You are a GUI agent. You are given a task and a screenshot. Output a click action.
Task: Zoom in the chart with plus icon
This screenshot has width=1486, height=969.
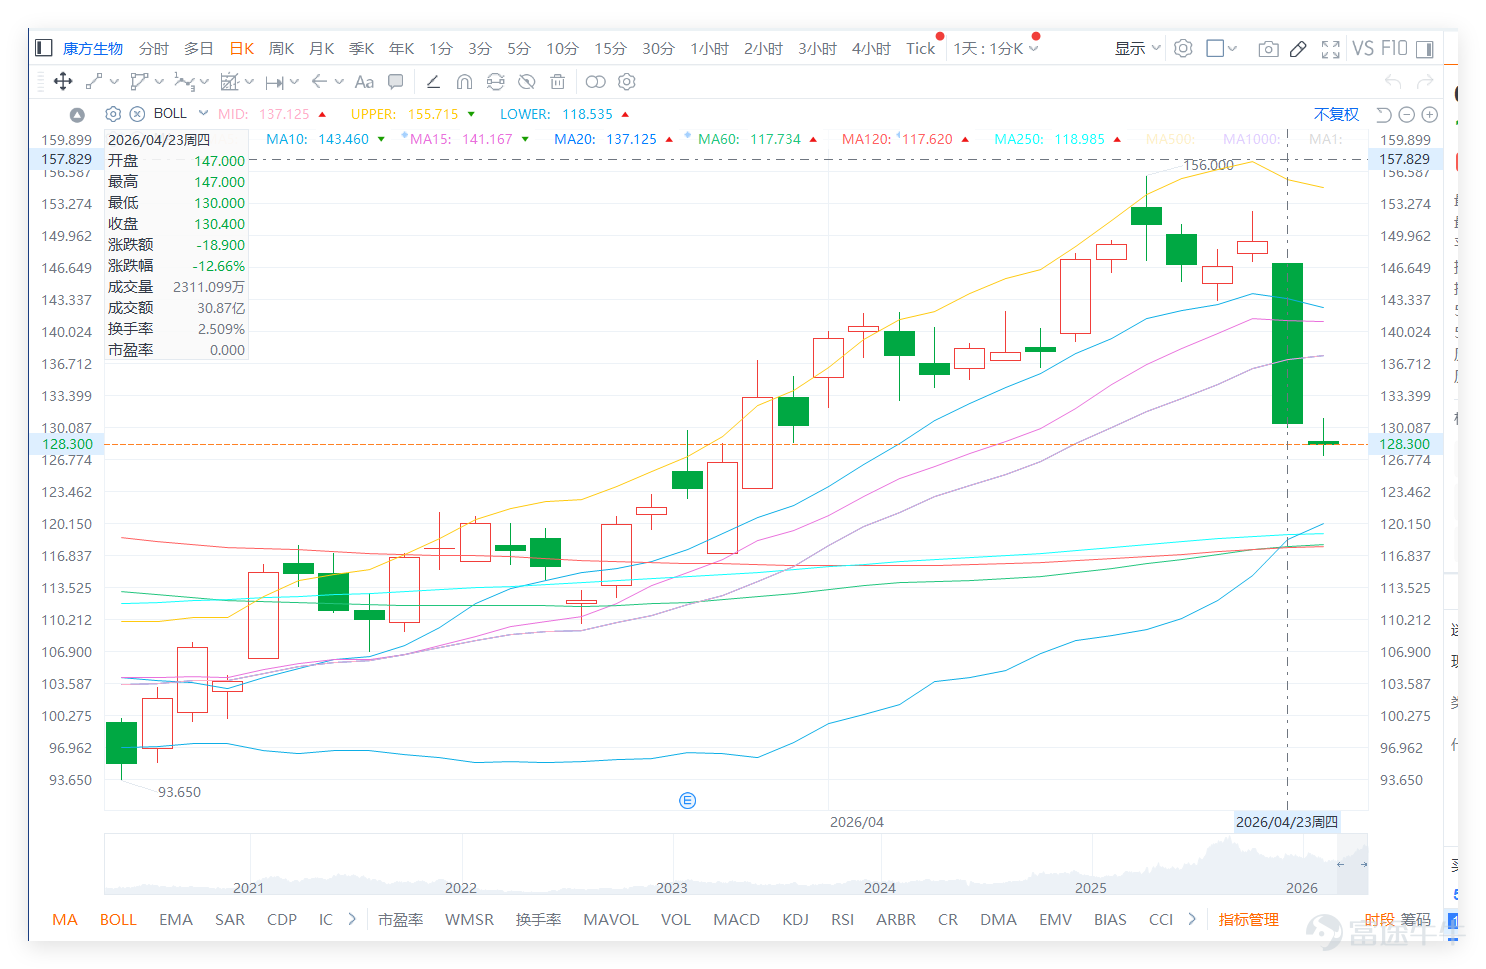coord(1430,114)
